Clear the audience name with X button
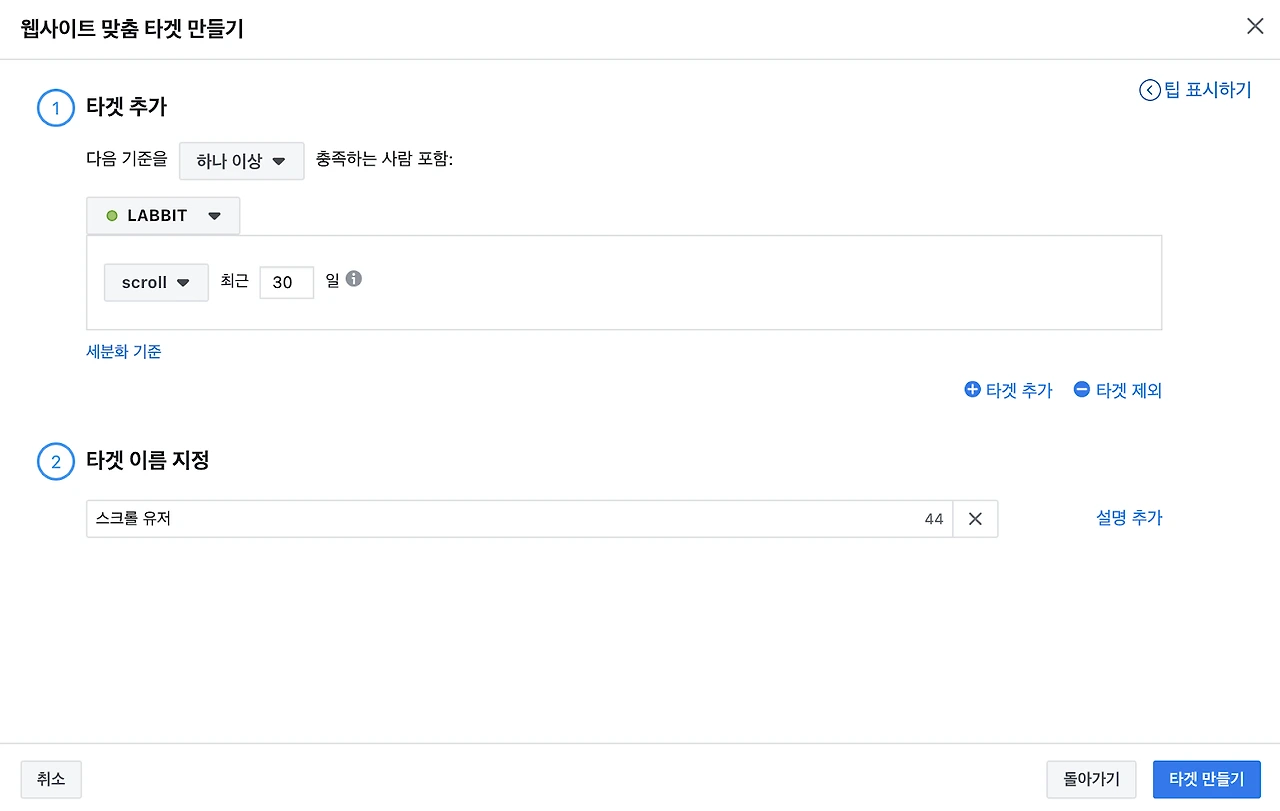 pyautogui.click(x=975, y=519)
